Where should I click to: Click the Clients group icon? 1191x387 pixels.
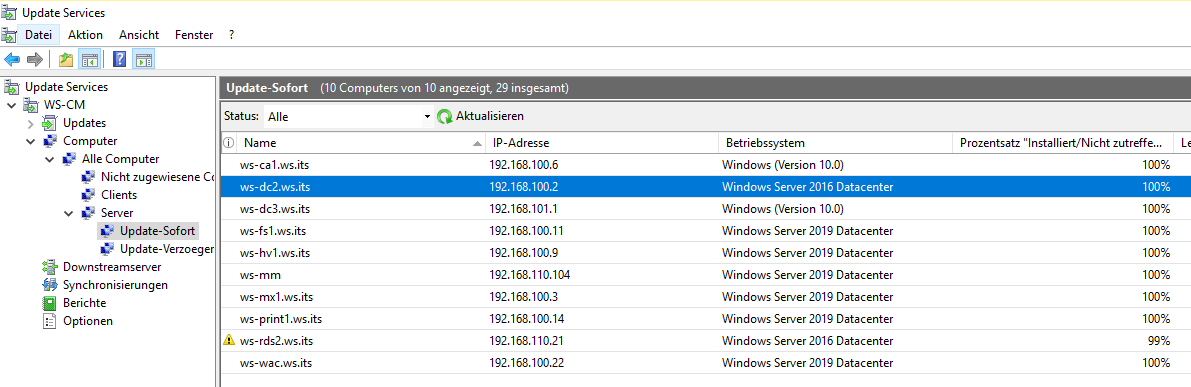pyautogui.click(x=88, y=195)
